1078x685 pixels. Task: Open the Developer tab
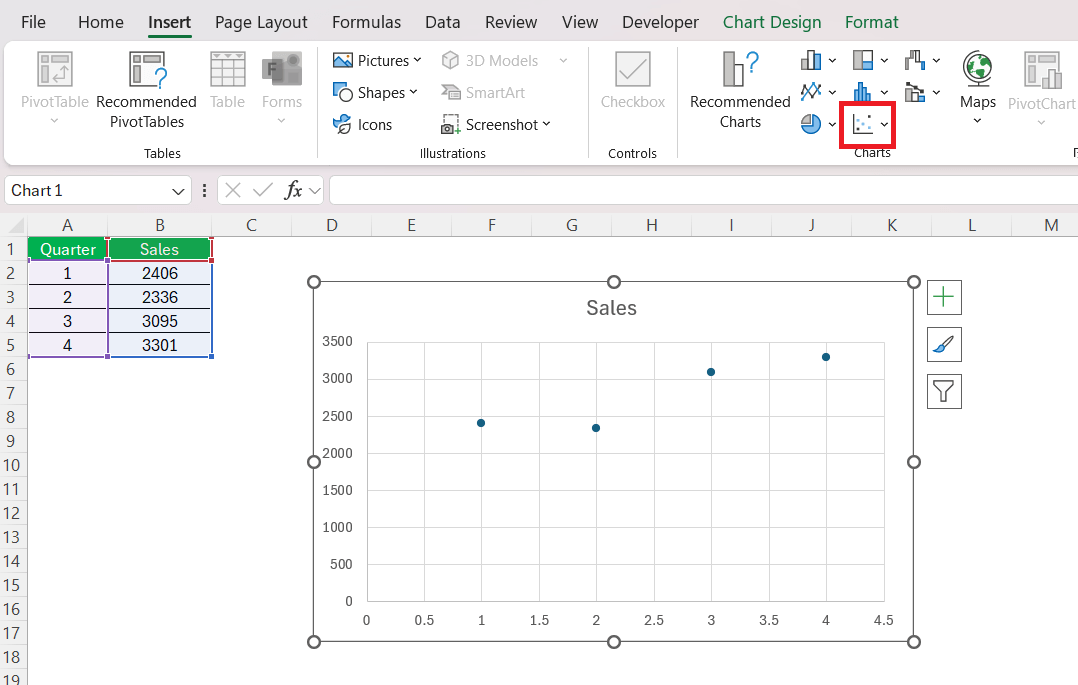click(660, 22)
